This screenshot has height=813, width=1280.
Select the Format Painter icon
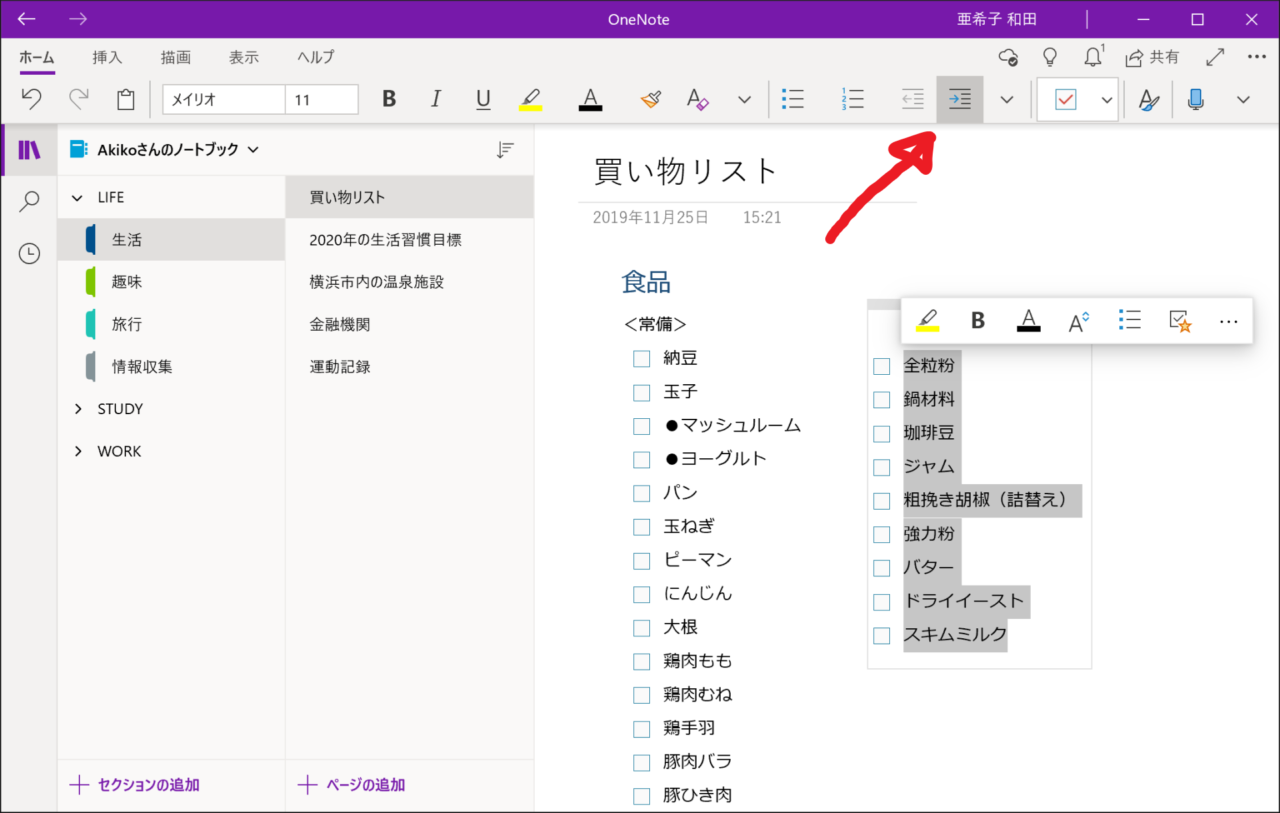pos(650,99)
